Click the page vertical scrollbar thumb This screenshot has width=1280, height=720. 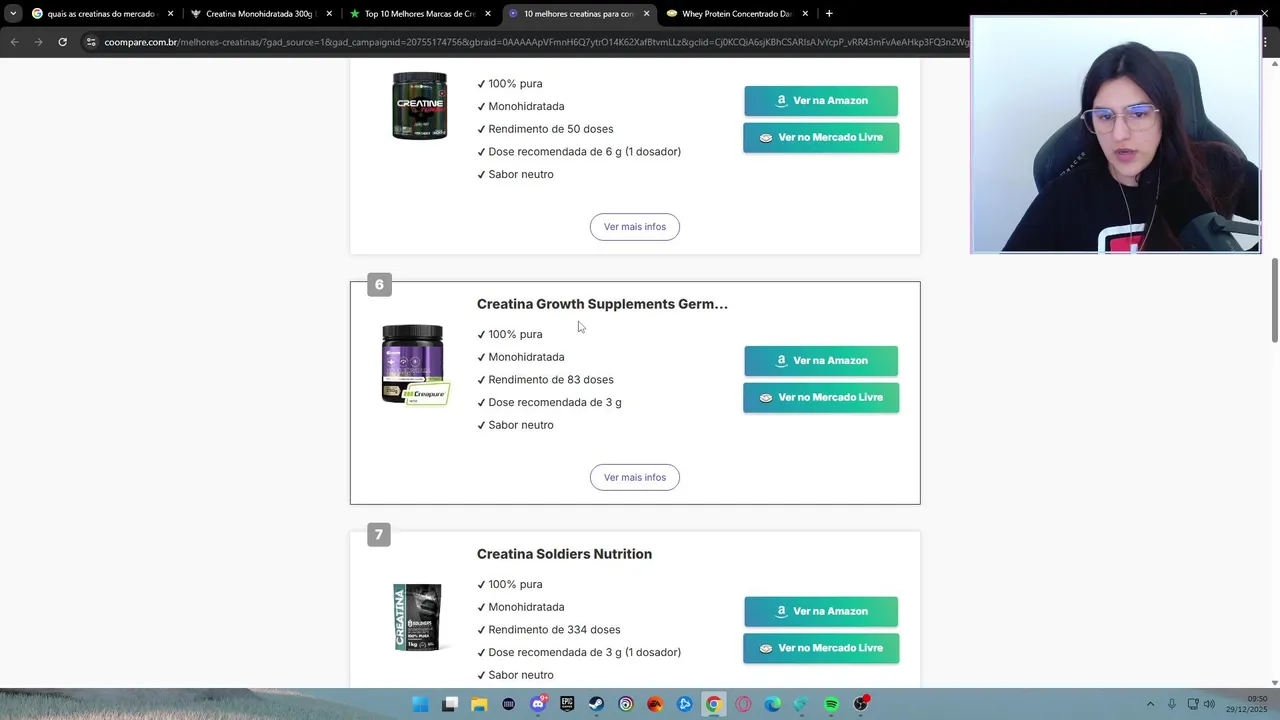pos(1274,300)
